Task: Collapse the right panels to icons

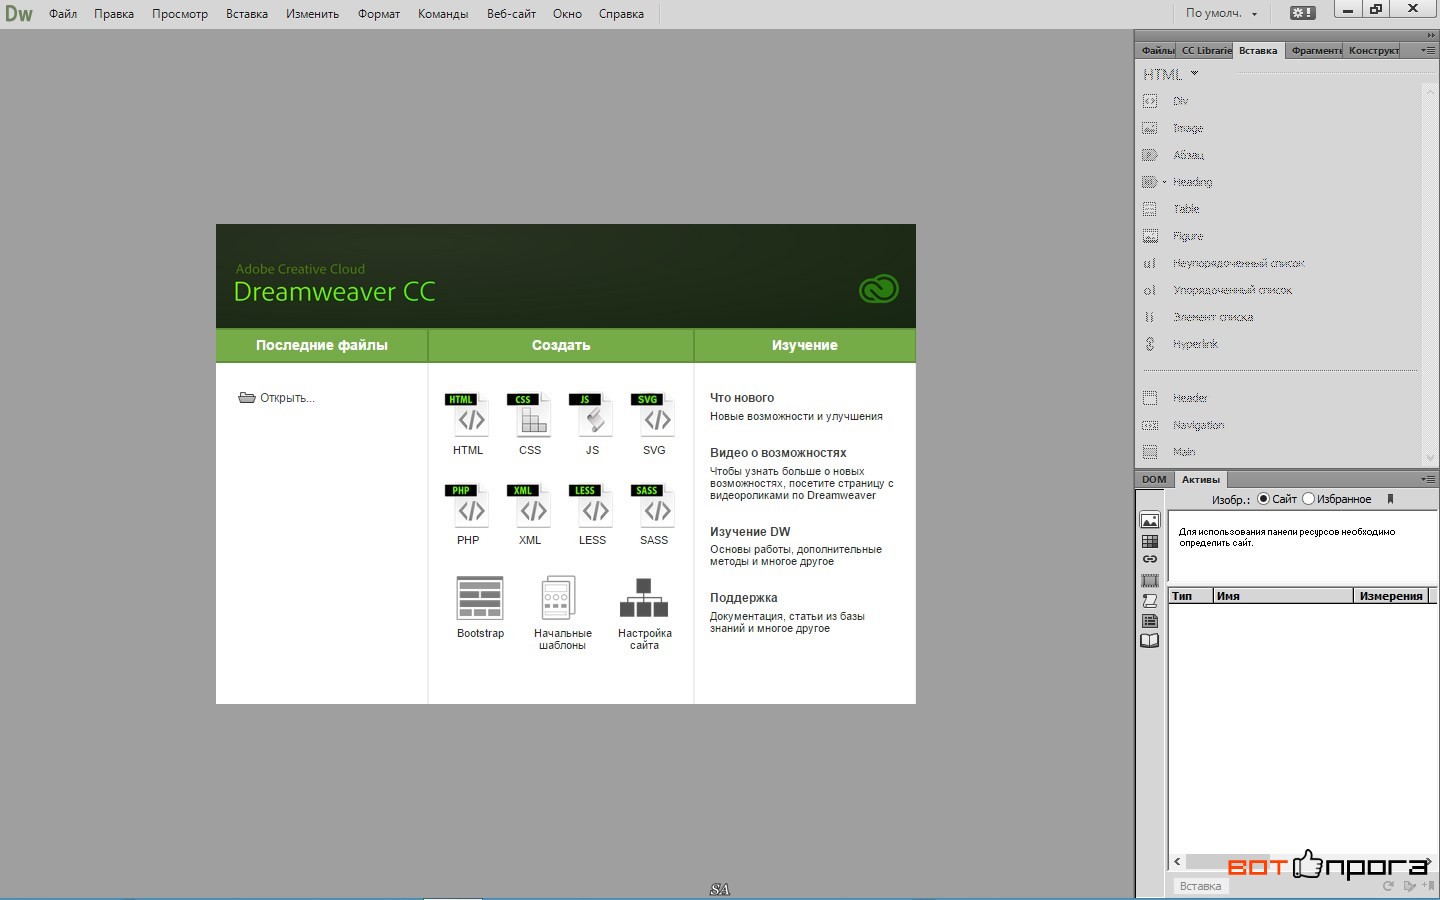Action: pyautogui.click(x=1431, y=34)
